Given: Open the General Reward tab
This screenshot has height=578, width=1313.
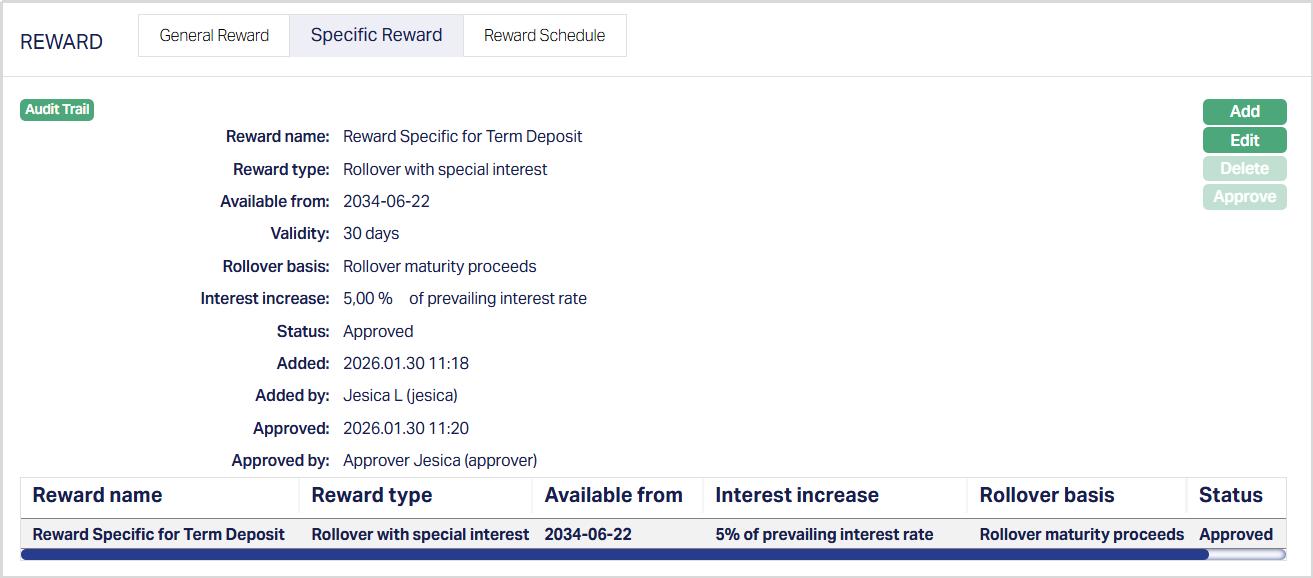Looking at the screenshot, I should coord(214,36).
